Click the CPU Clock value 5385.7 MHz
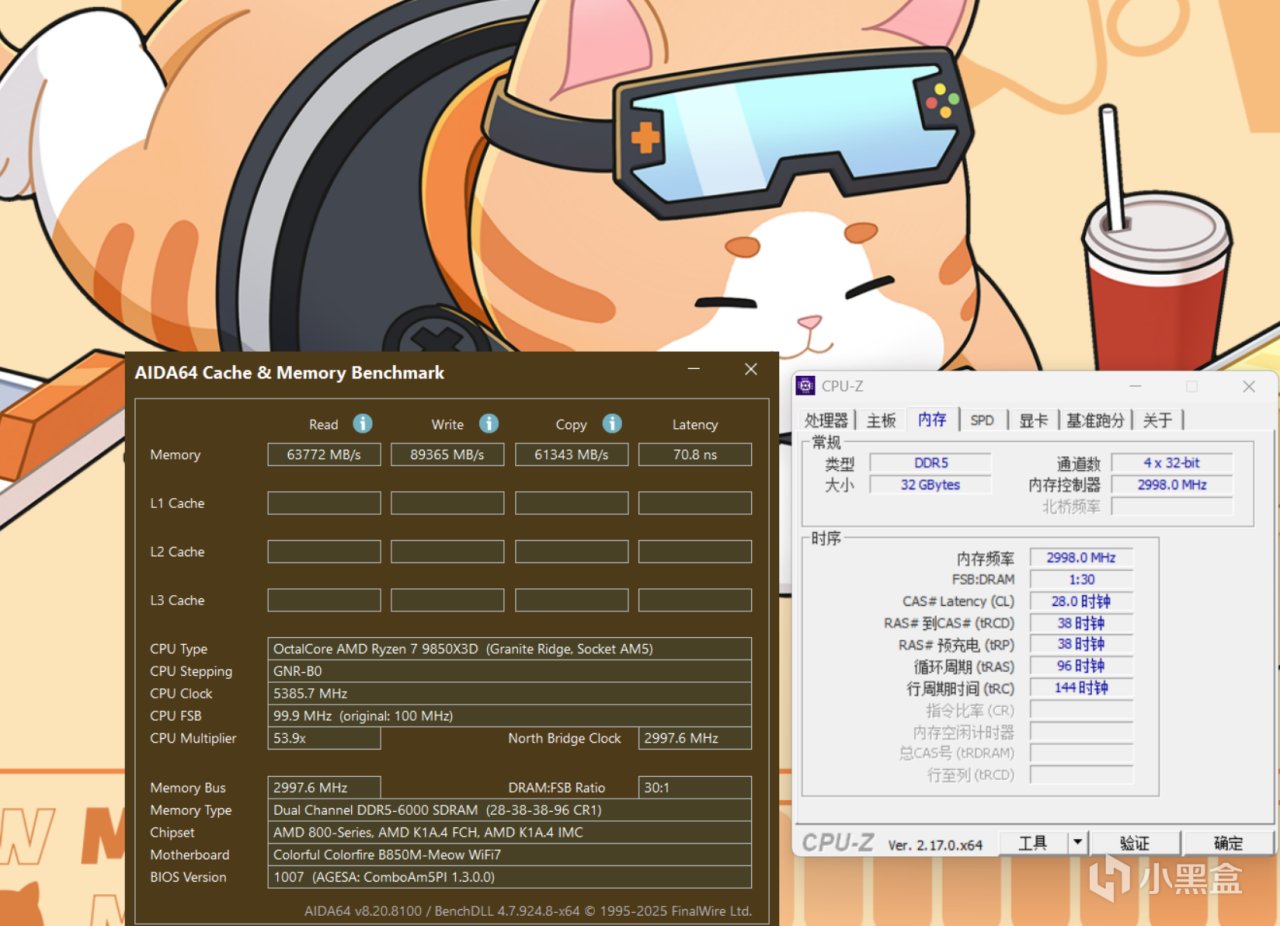The height and width of the screenshot is (926, 1280). pyautogui.click(x=510, y=693)
